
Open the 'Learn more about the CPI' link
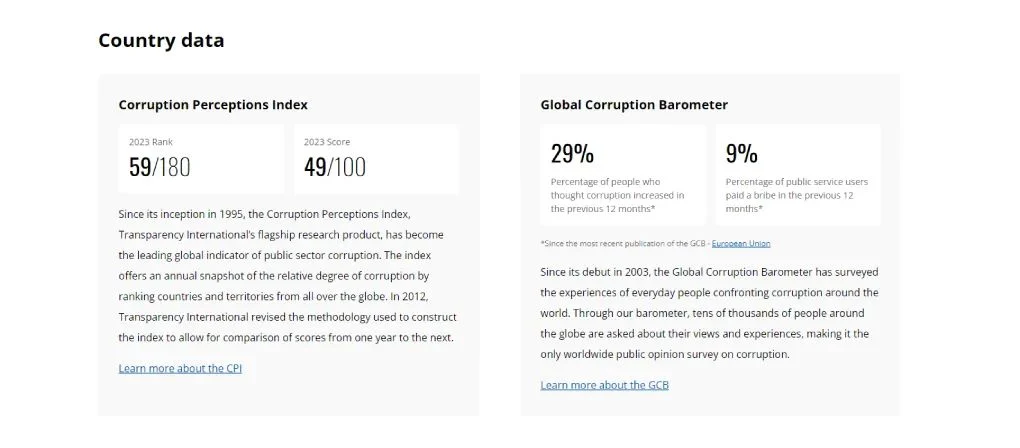pyautogui.click(x=180, y=368)
